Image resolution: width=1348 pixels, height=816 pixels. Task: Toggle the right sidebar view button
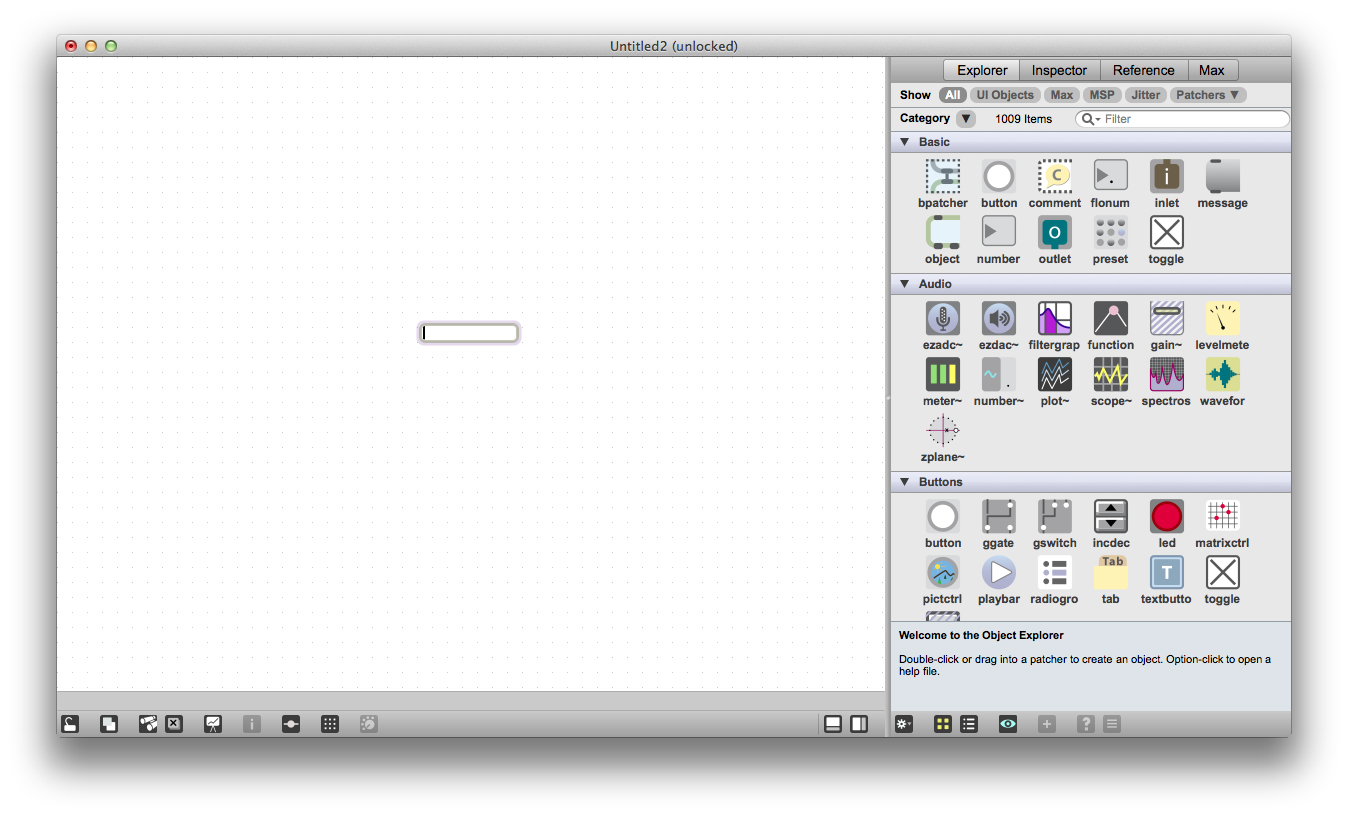point(859,724)
